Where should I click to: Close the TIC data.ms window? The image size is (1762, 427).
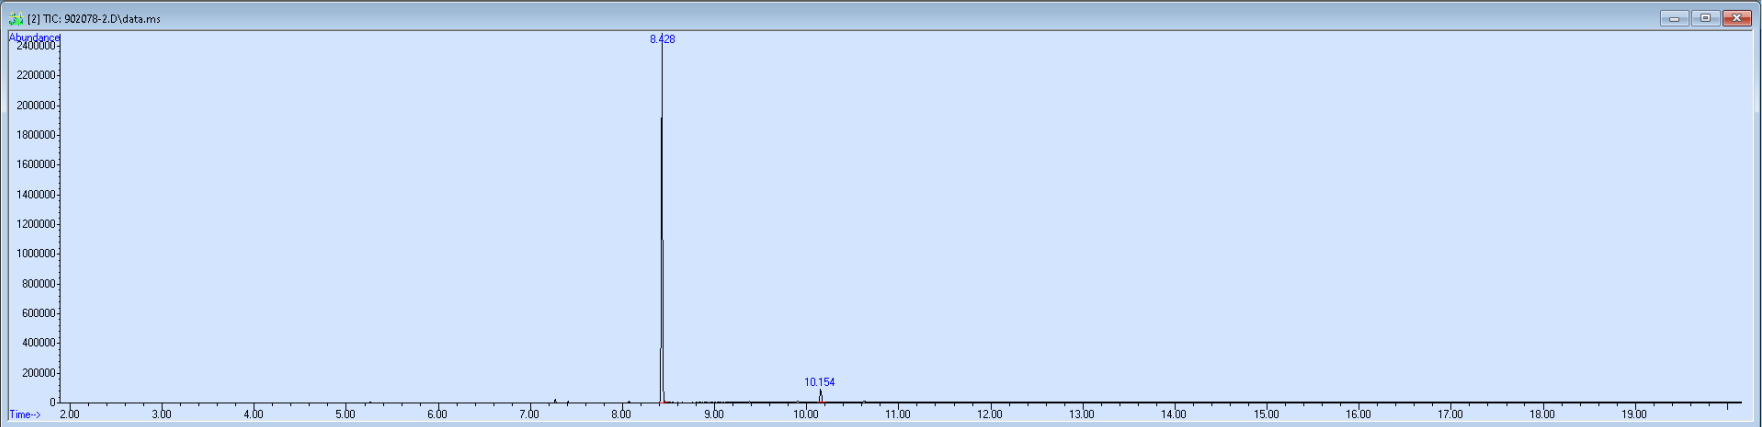pyautogui.click(x=1737, y=18)
